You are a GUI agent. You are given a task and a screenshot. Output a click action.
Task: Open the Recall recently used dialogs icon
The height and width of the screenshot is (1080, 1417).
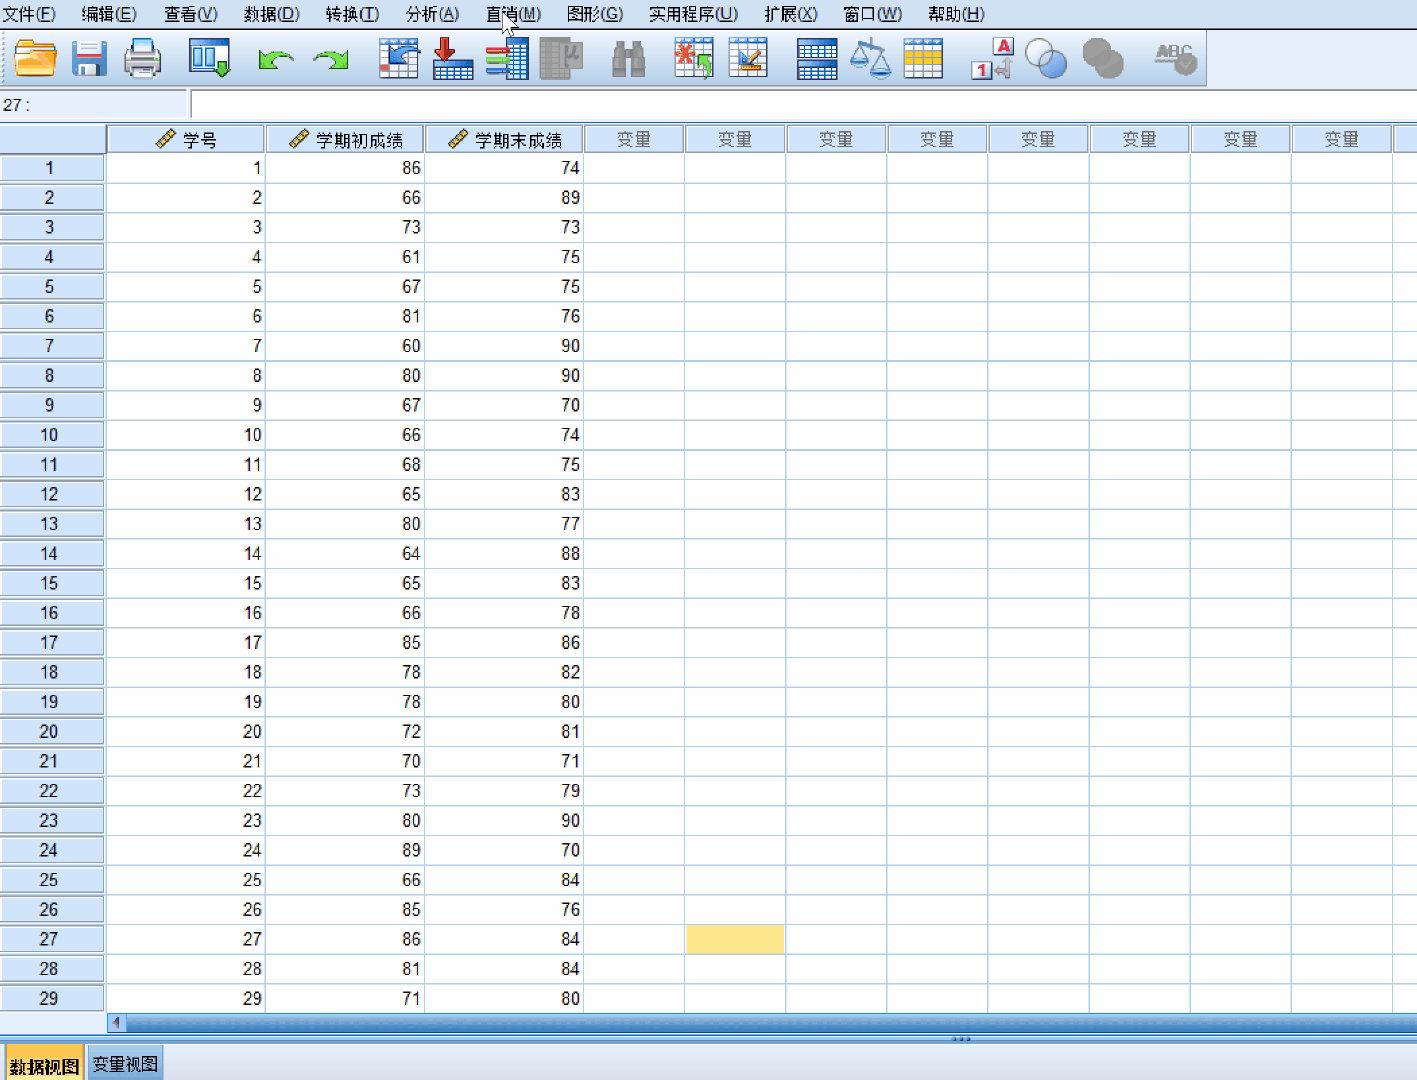tap(210, 58)
